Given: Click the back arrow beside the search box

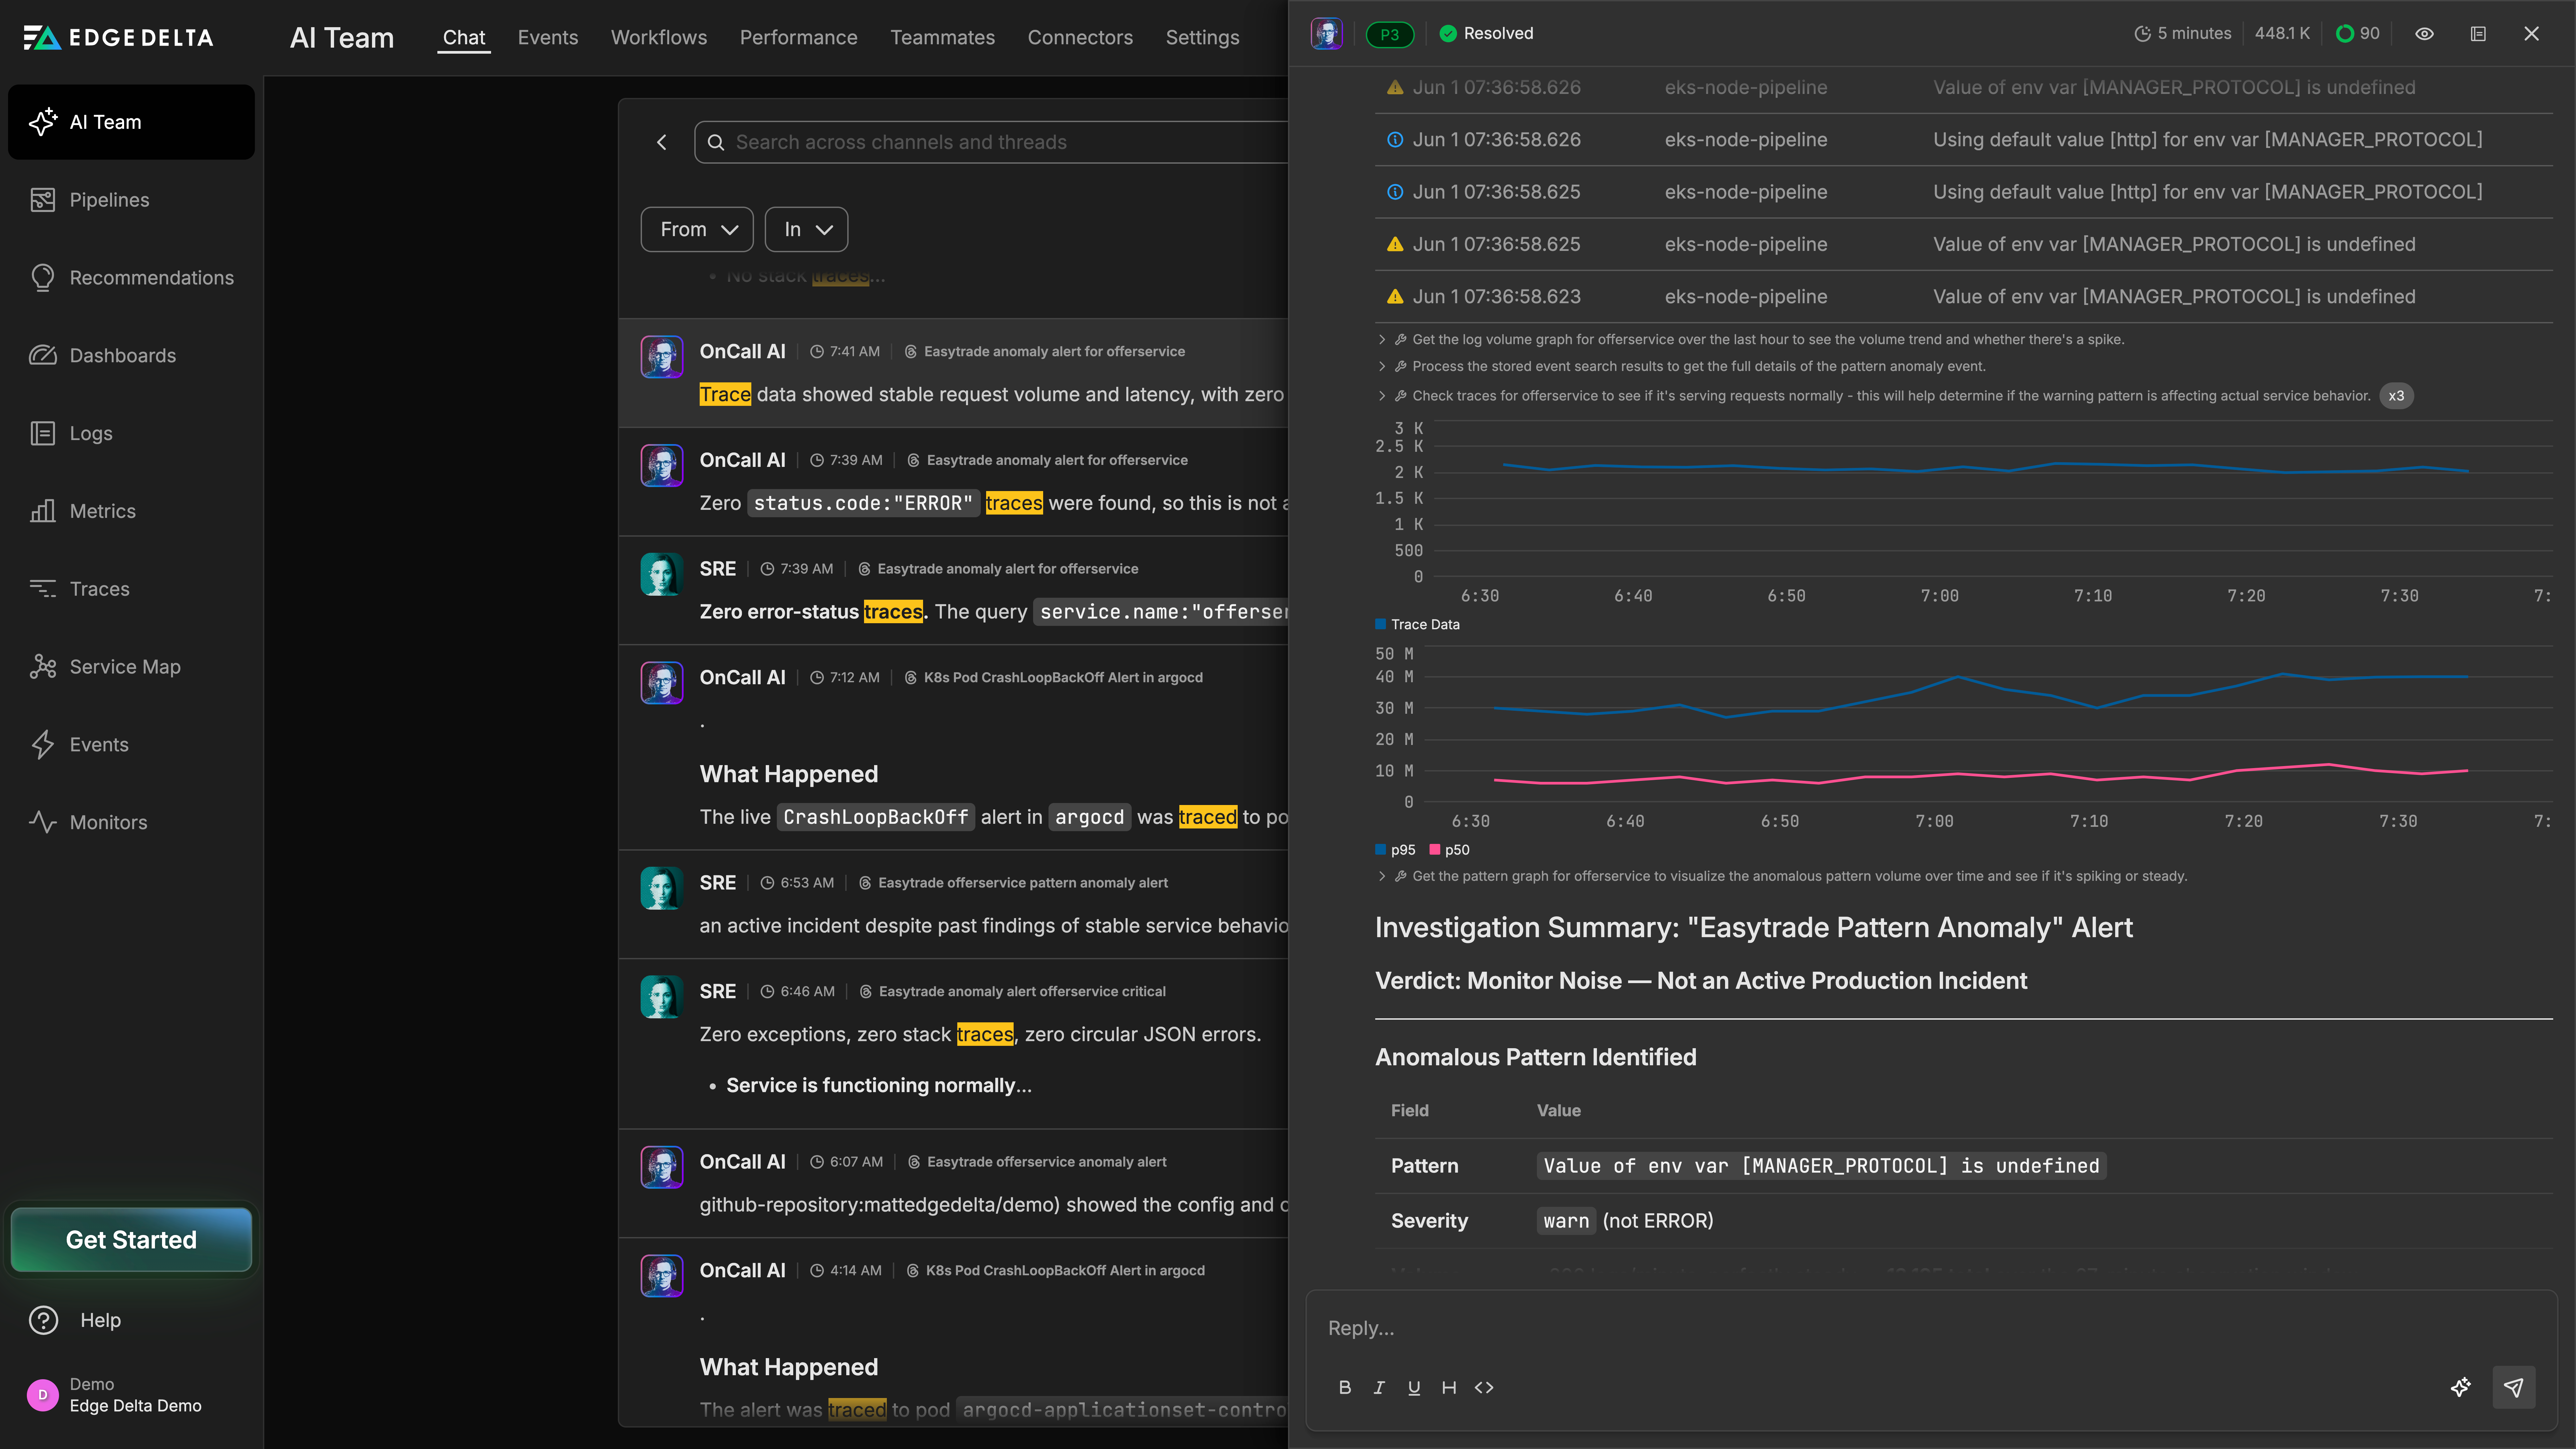Looking at the screenshot, I should pos(661,142).
